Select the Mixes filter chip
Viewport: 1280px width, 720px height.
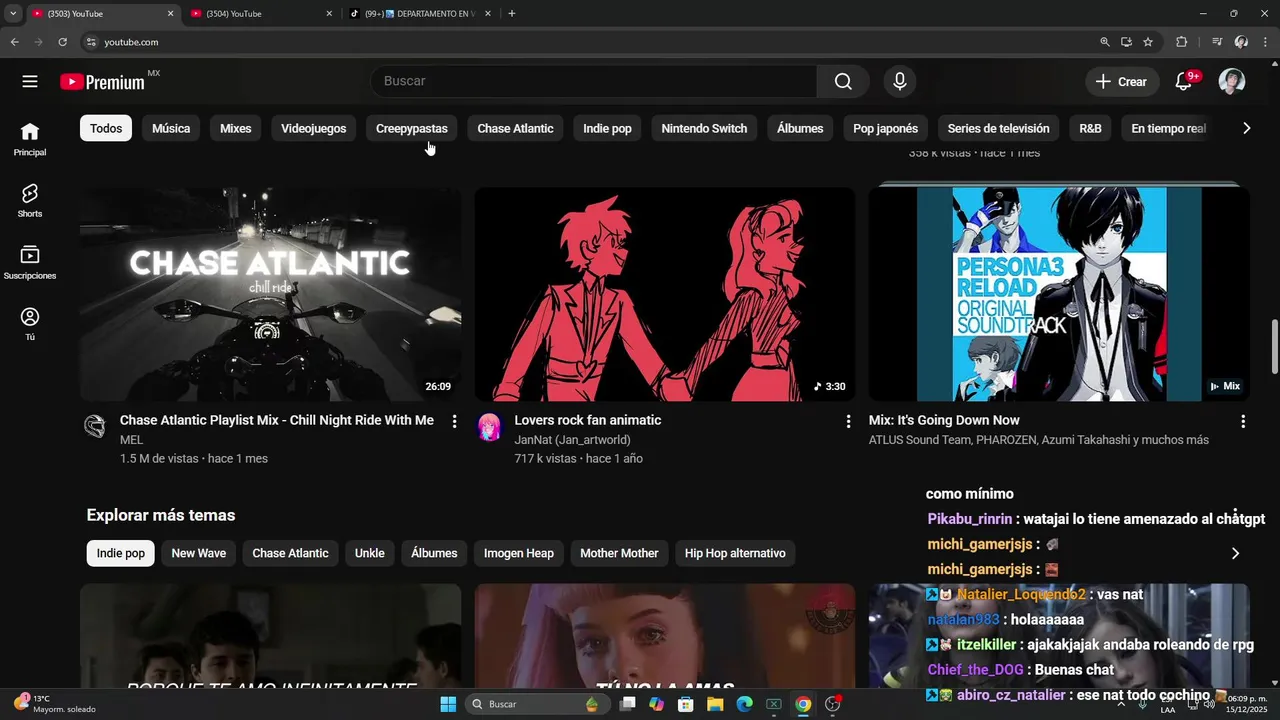click(236, 128)
